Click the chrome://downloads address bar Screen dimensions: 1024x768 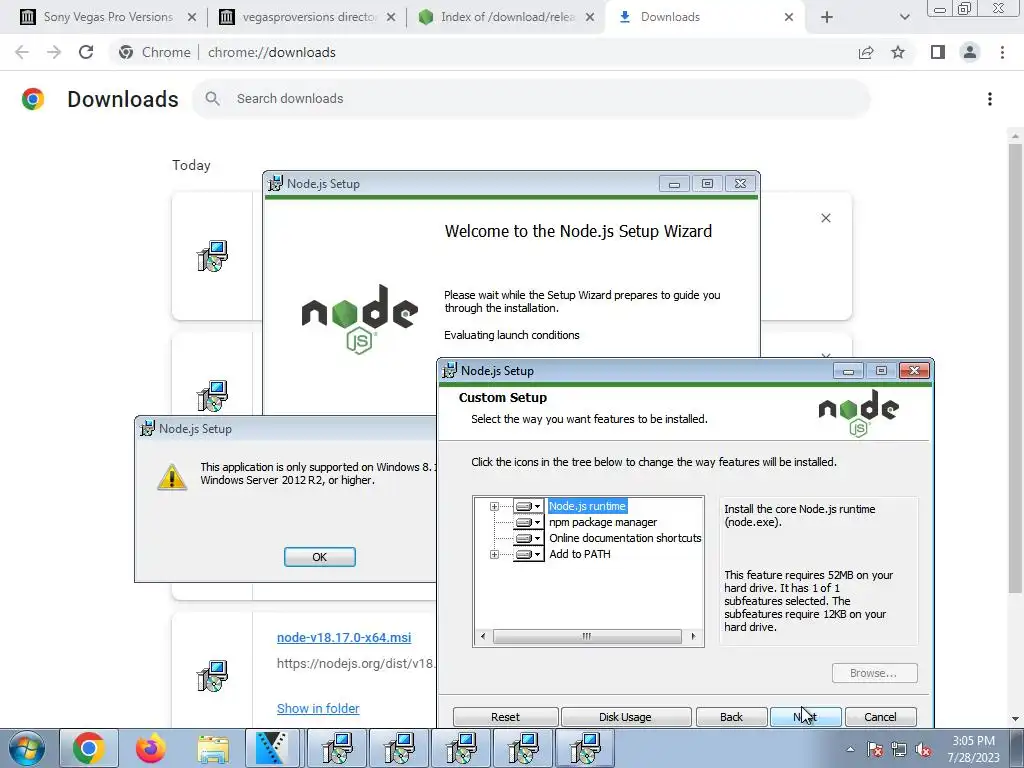tap(483, 52)
